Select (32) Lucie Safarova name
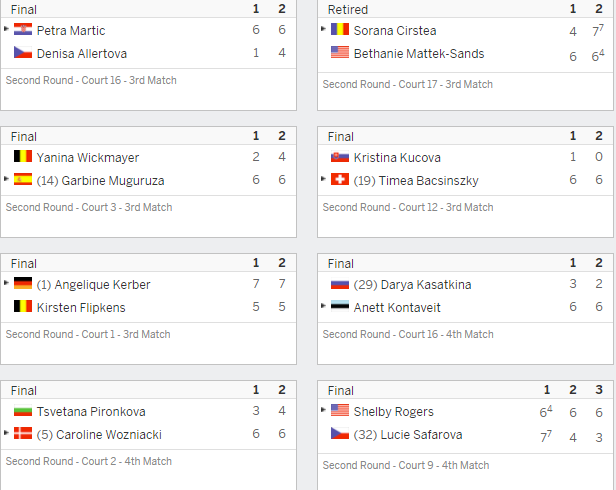Image resolution: width=616 pixels, height=490 pixels. 408,435
